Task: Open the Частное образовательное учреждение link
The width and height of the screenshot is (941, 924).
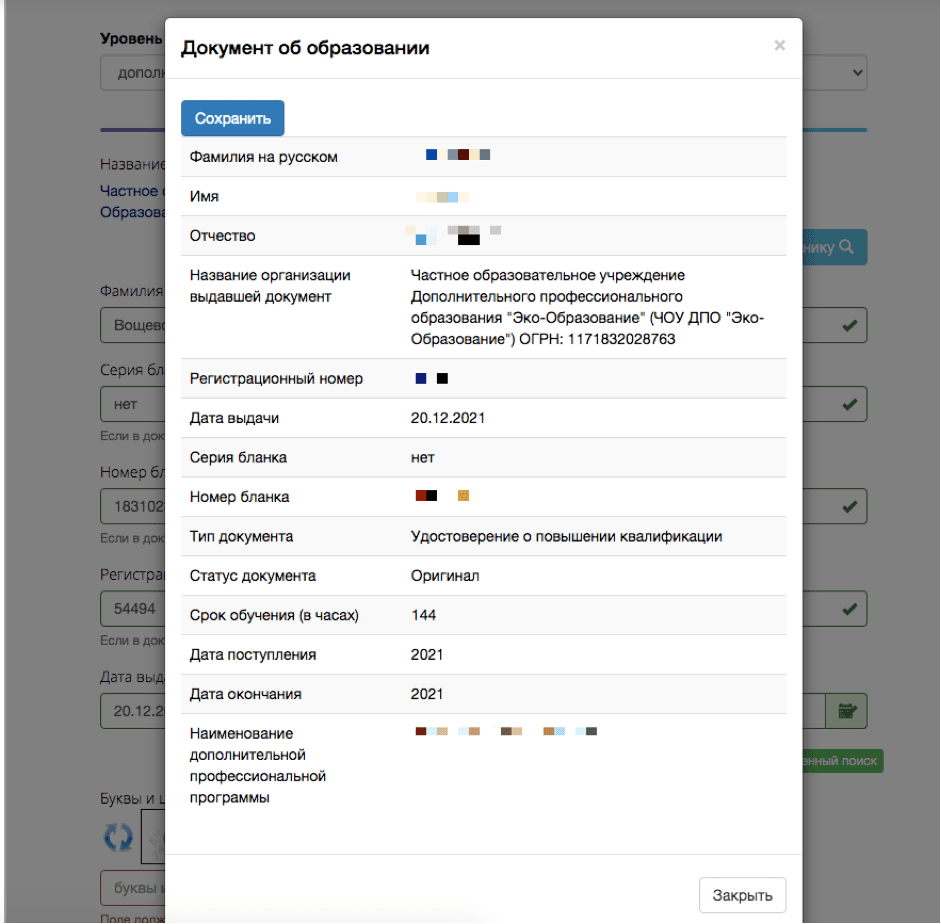Action: [130, 190]
